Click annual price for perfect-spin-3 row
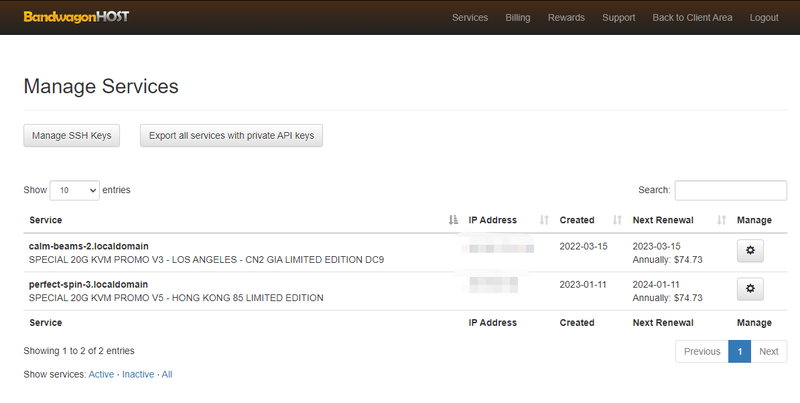 [x=667, y=298]
